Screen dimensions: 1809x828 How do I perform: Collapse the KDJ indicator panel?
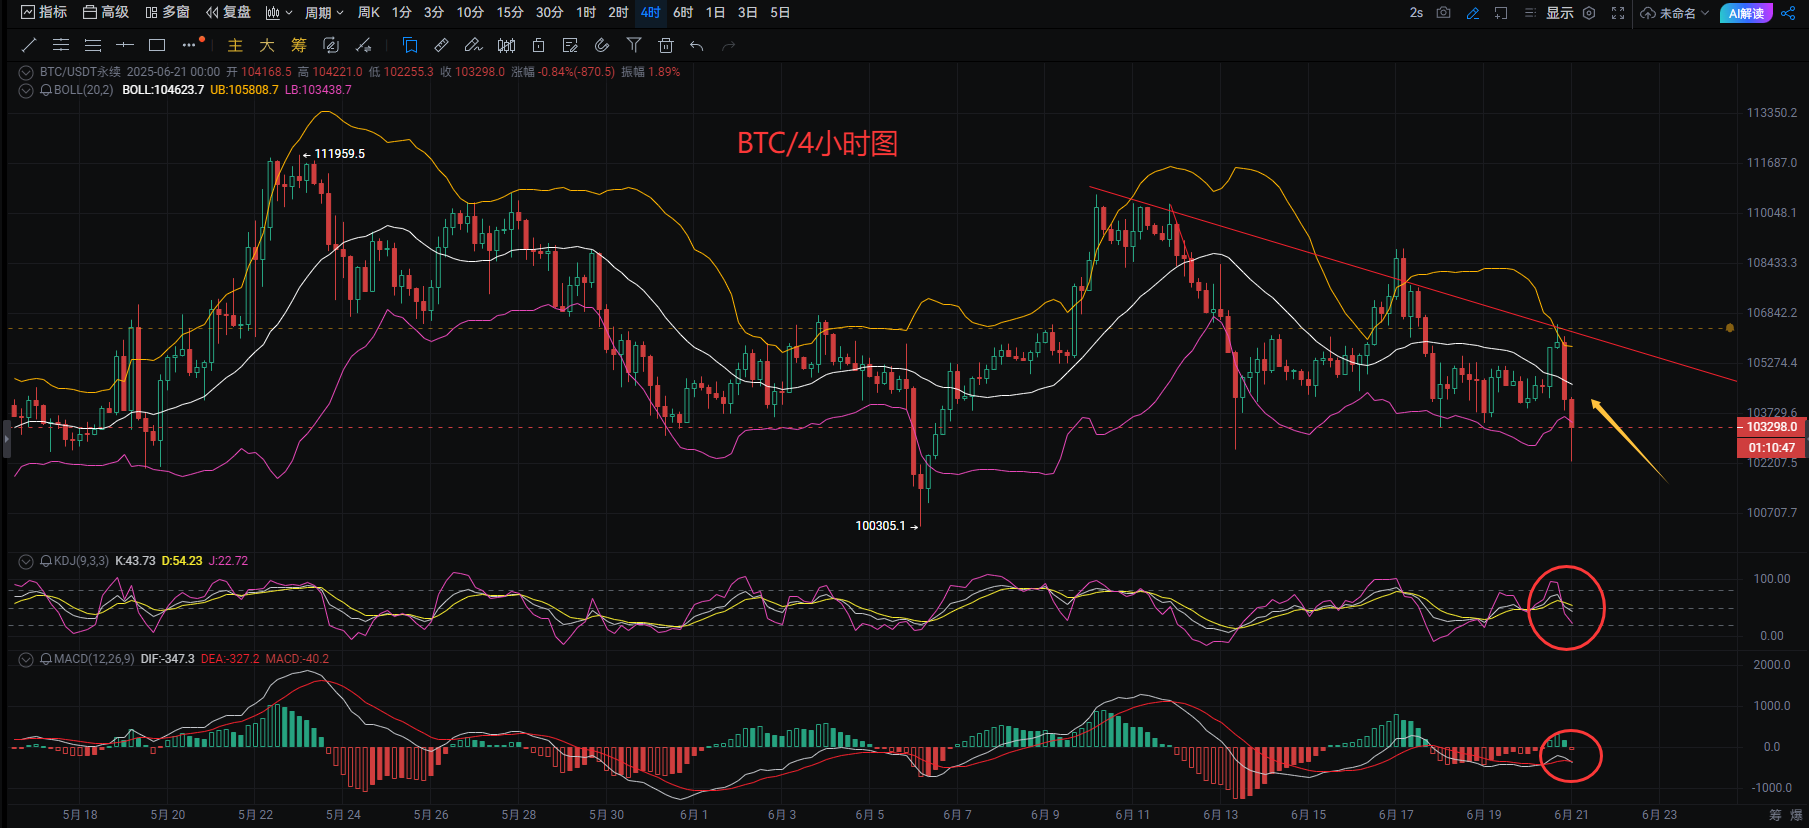(x=26, y=561)
